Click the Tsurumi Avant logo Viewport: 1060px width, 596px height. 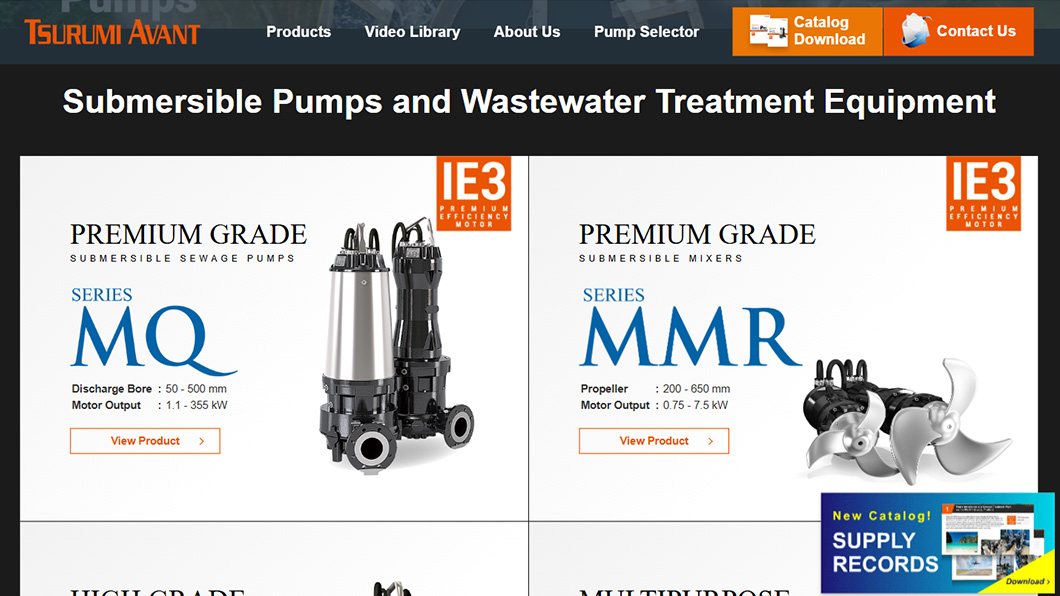point(112,32)
